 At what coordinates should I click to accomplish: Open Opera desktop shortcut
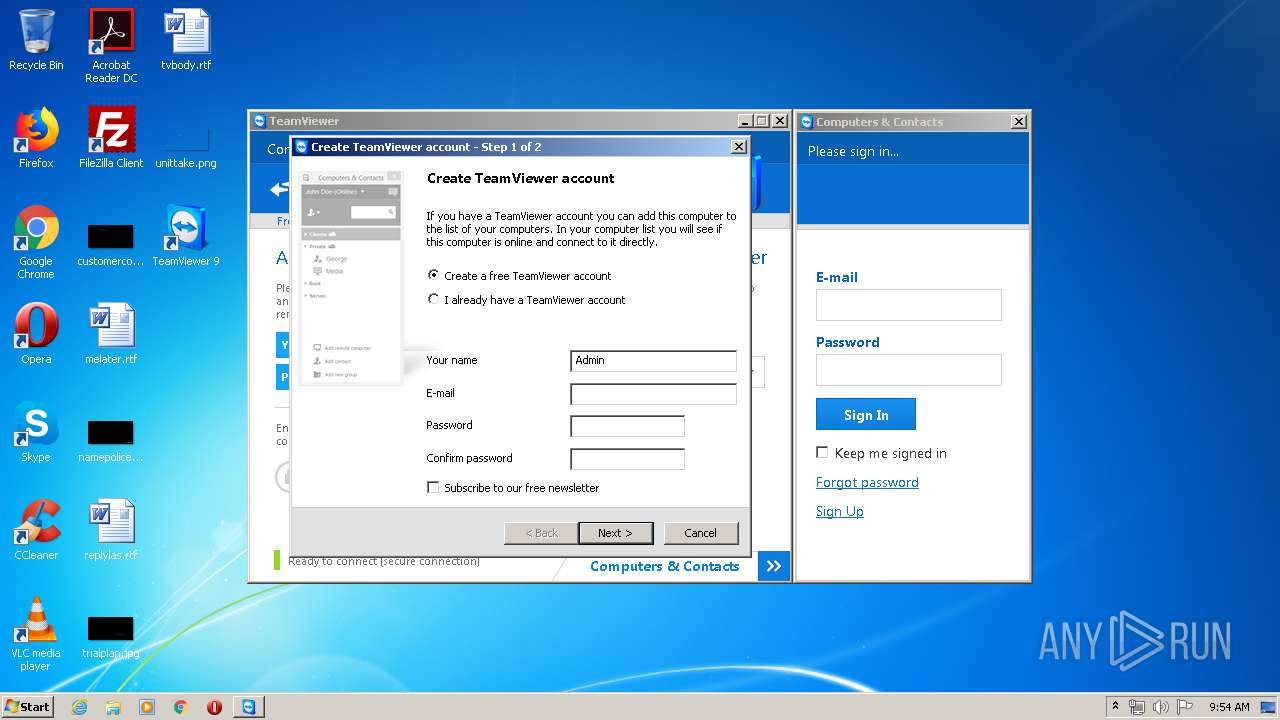[36, 334]
